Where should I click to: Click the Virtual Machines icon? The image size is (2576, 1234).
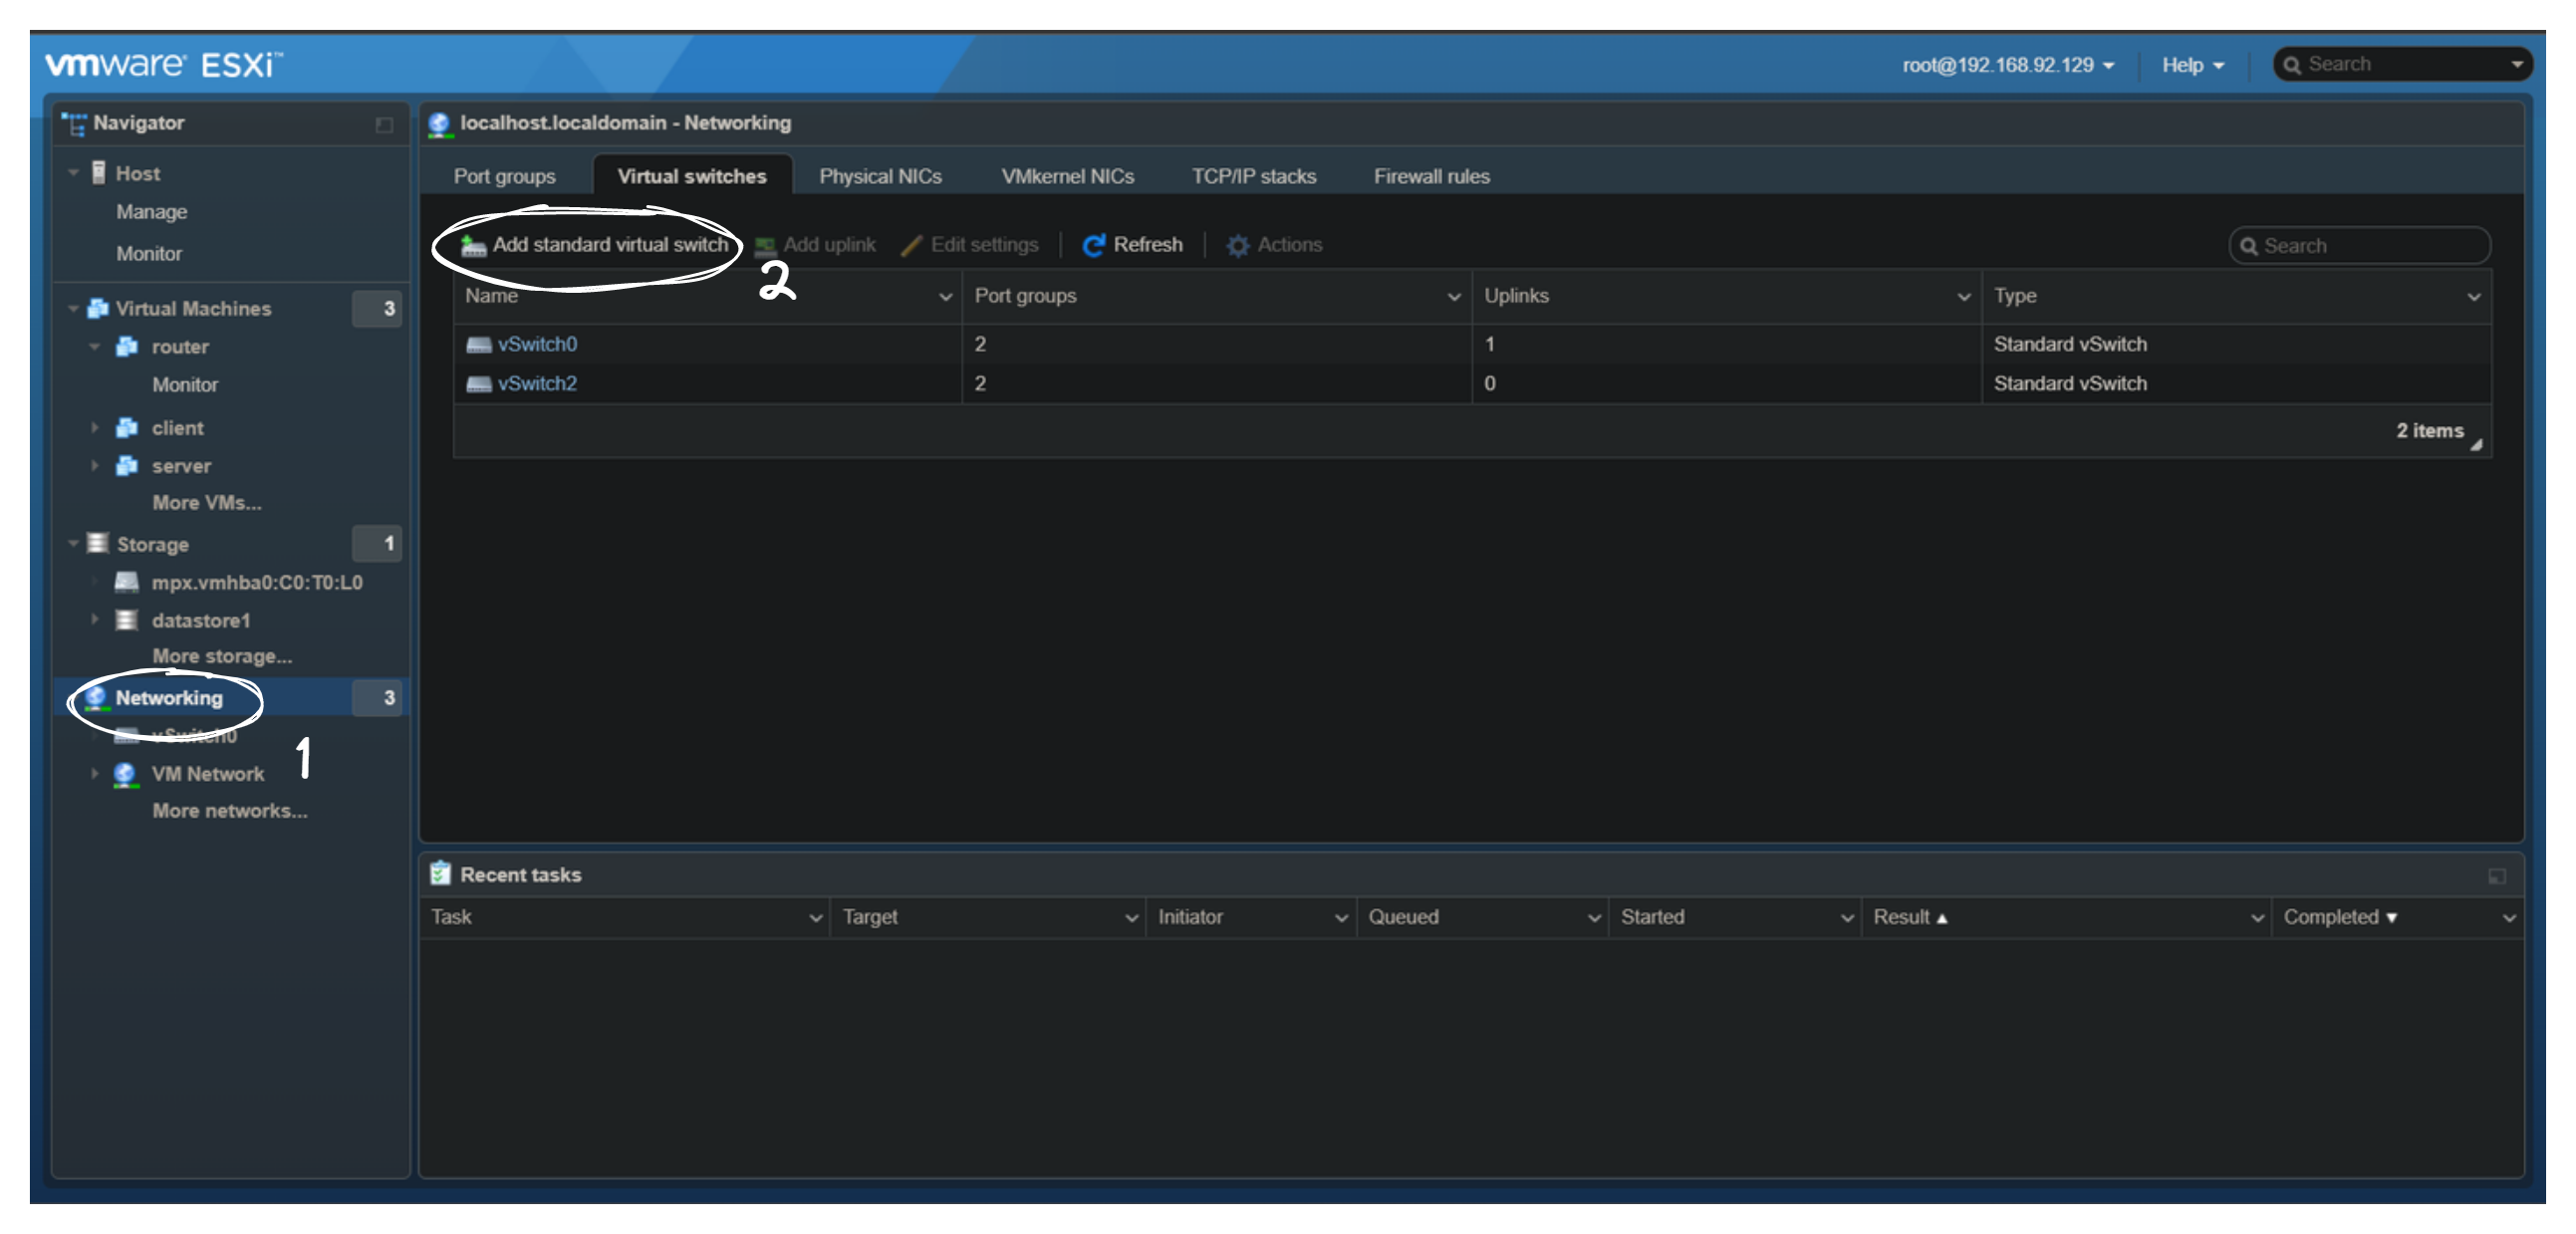pyautogui.click(x=98, y=308)
